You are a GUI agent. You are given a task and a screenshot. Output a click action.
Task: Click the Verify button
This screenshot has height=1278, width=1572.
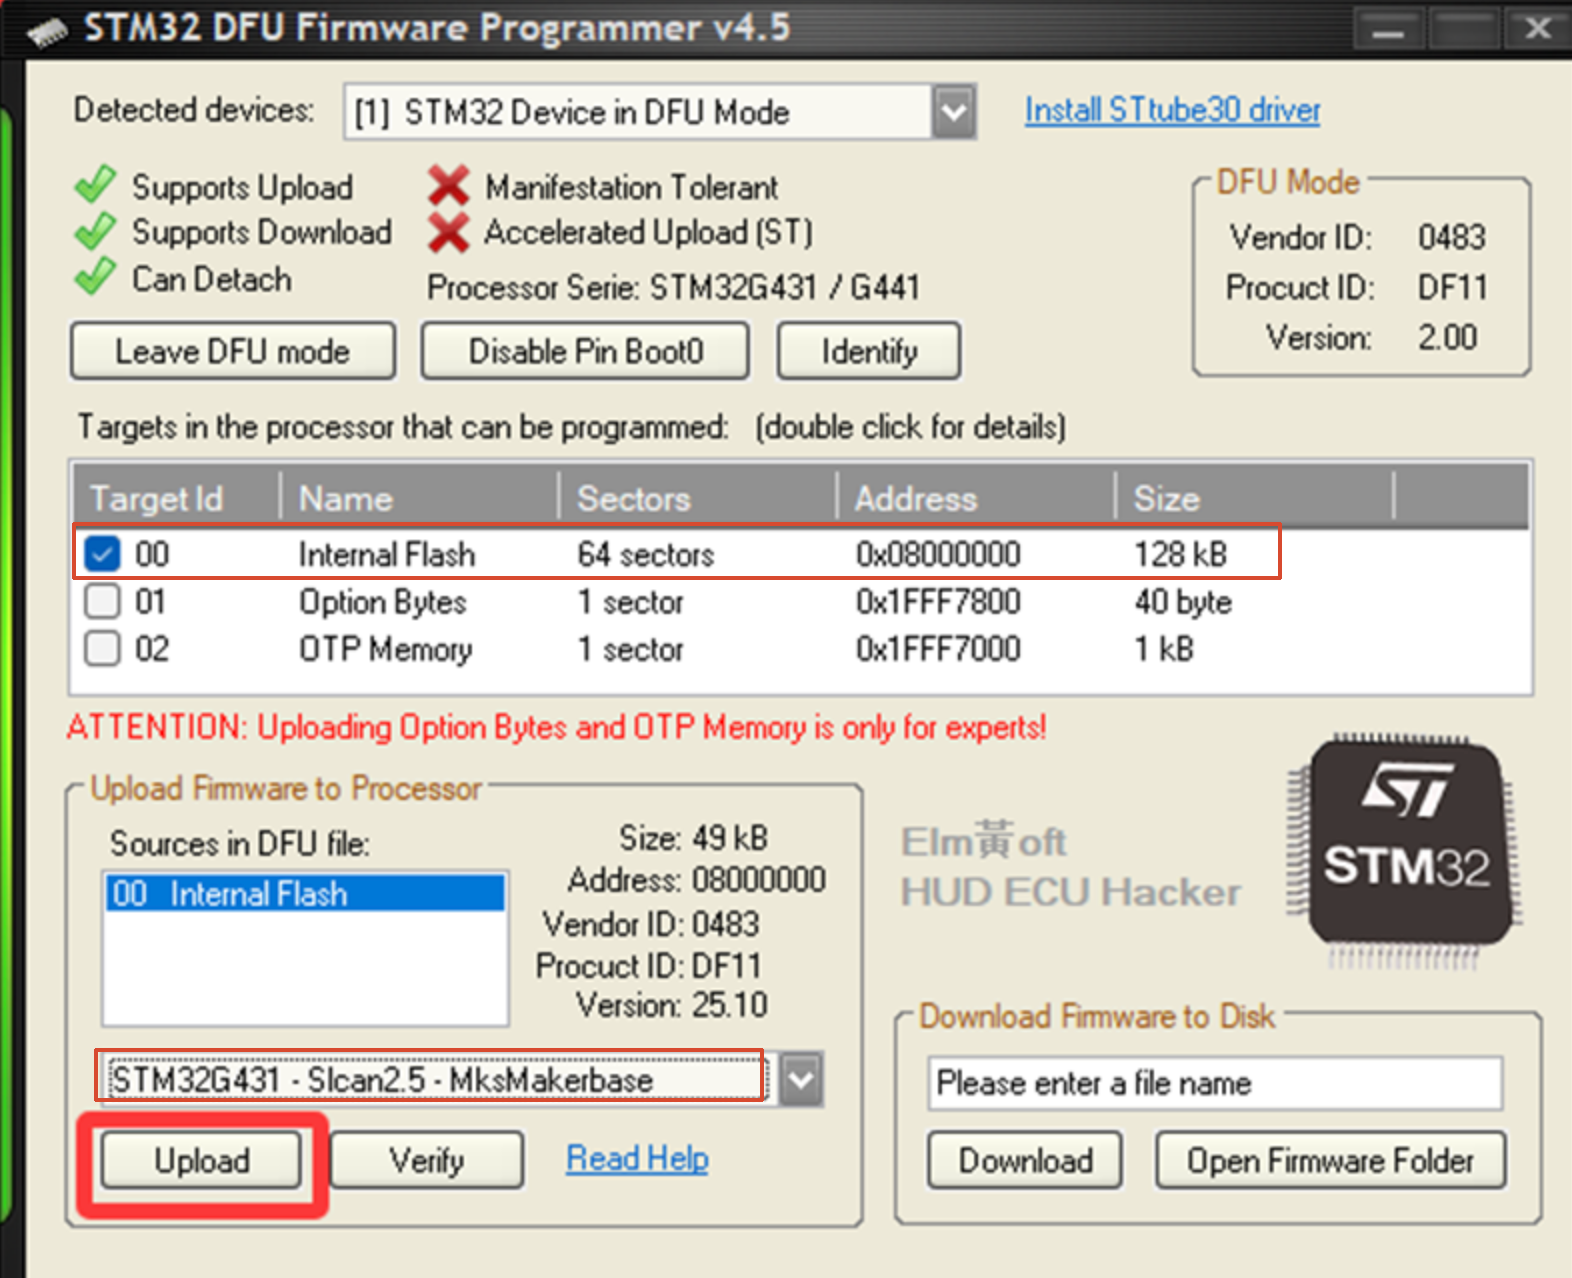point(427,1160)
